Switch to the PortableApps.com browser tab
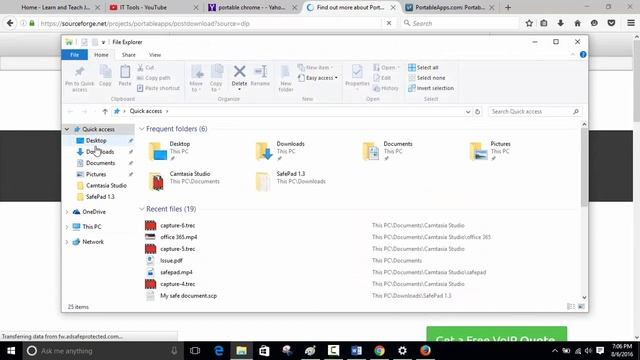640x360 pixels. tap(449, 7)
